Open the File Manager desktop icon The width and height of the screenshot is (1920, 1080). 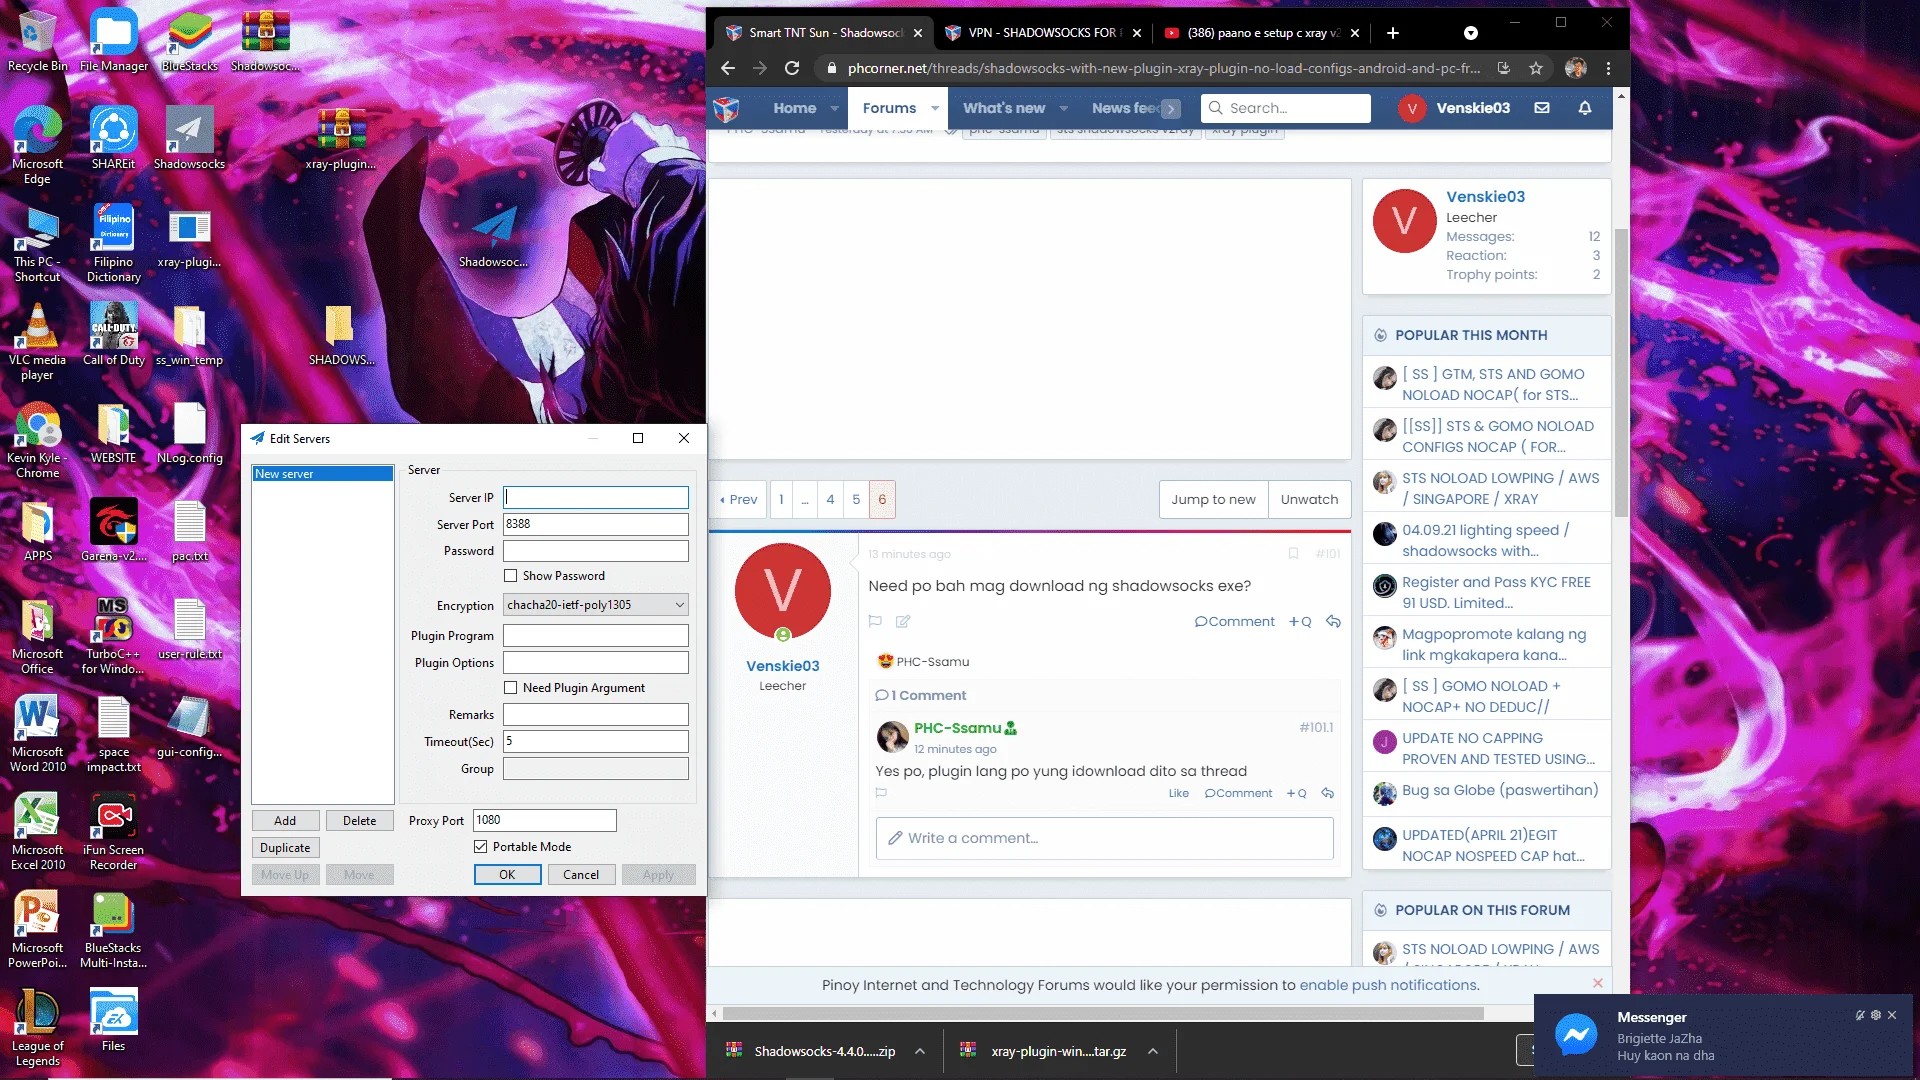[113, 42]
